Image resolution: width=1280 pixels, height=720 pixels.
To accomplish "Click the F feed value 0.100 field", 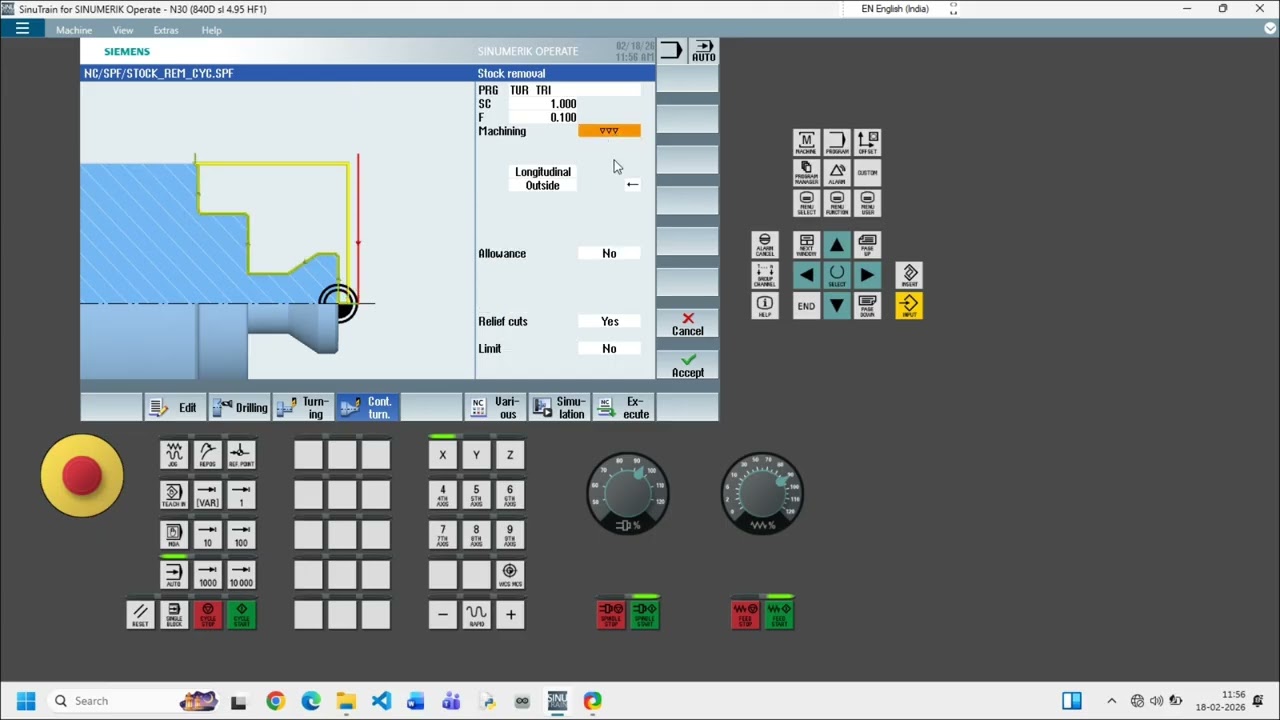I will point(543,118).
